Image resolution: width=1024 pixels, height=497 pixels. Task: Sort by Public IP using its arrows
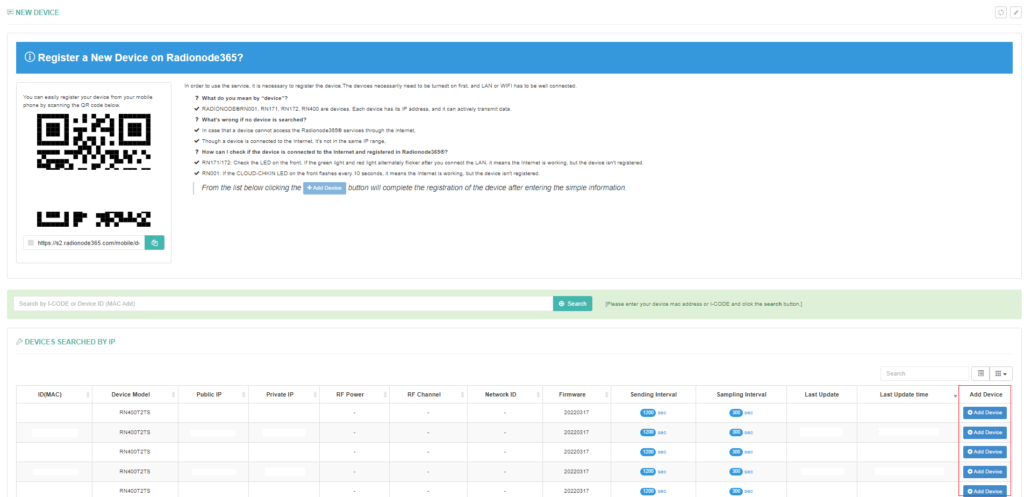click(x=244, y=395)
